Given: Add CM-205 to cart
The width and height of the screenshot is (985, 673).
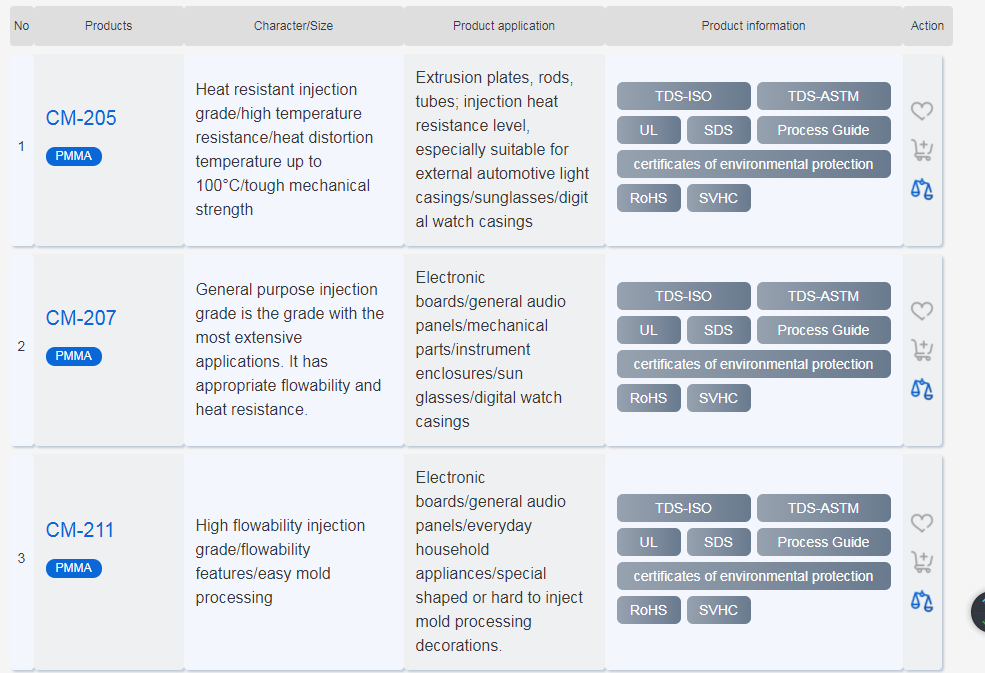Looking at the screenshot, I should click(921, 150).
